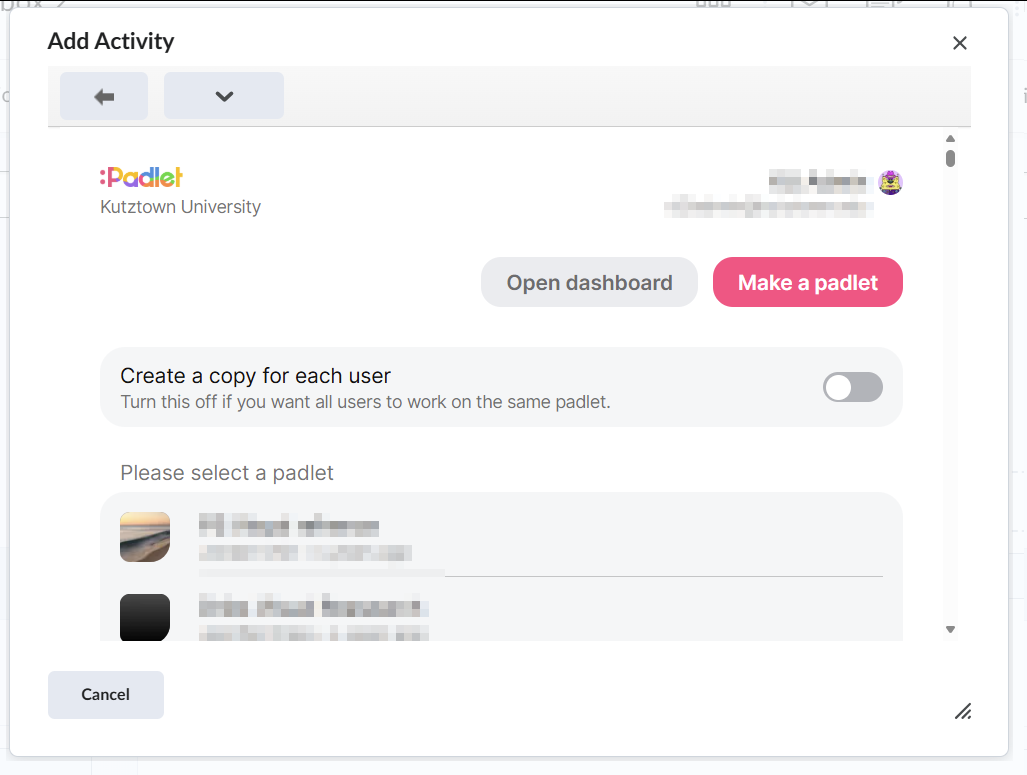Close the Add Activity dialog
The height and width of the screenshot is (775, 1027).
tap(960, 43)
